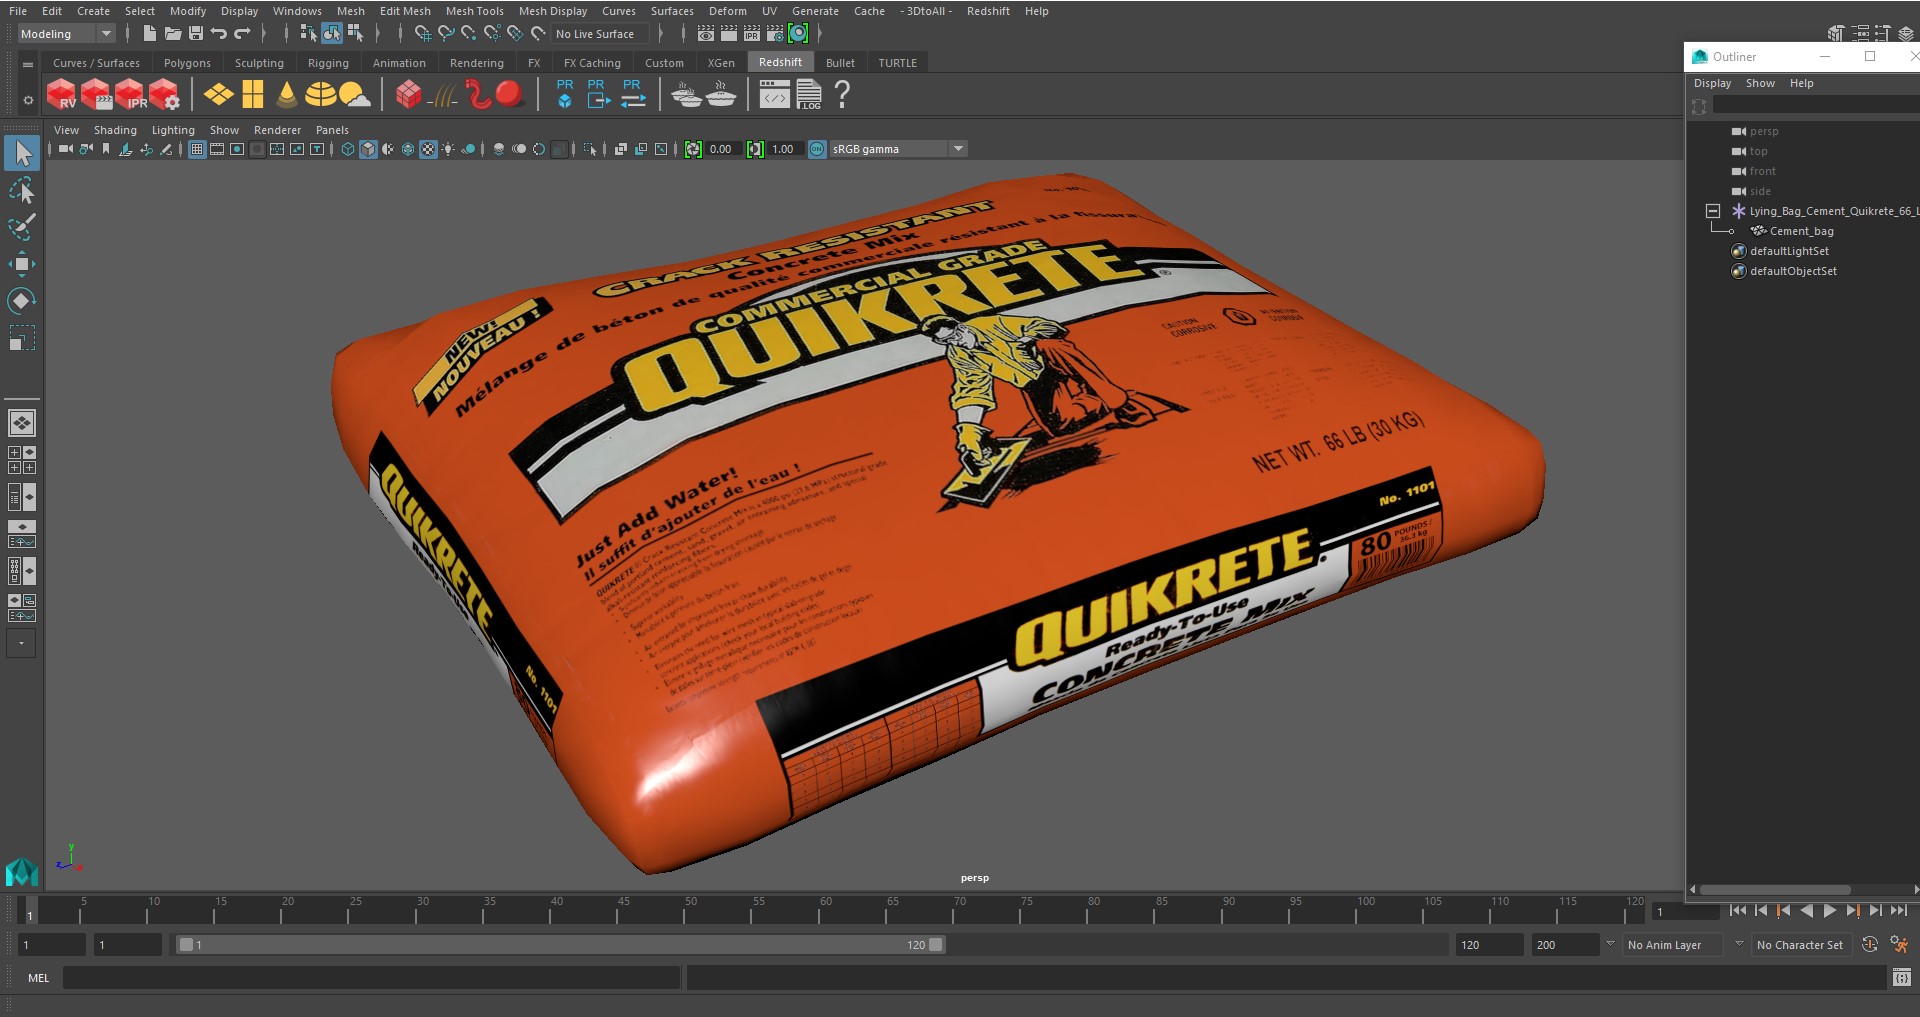Open the sRGB gamma view transform dropdown
The width and height of the screenshot is (1920, 1017).
(x=898, y=149)
